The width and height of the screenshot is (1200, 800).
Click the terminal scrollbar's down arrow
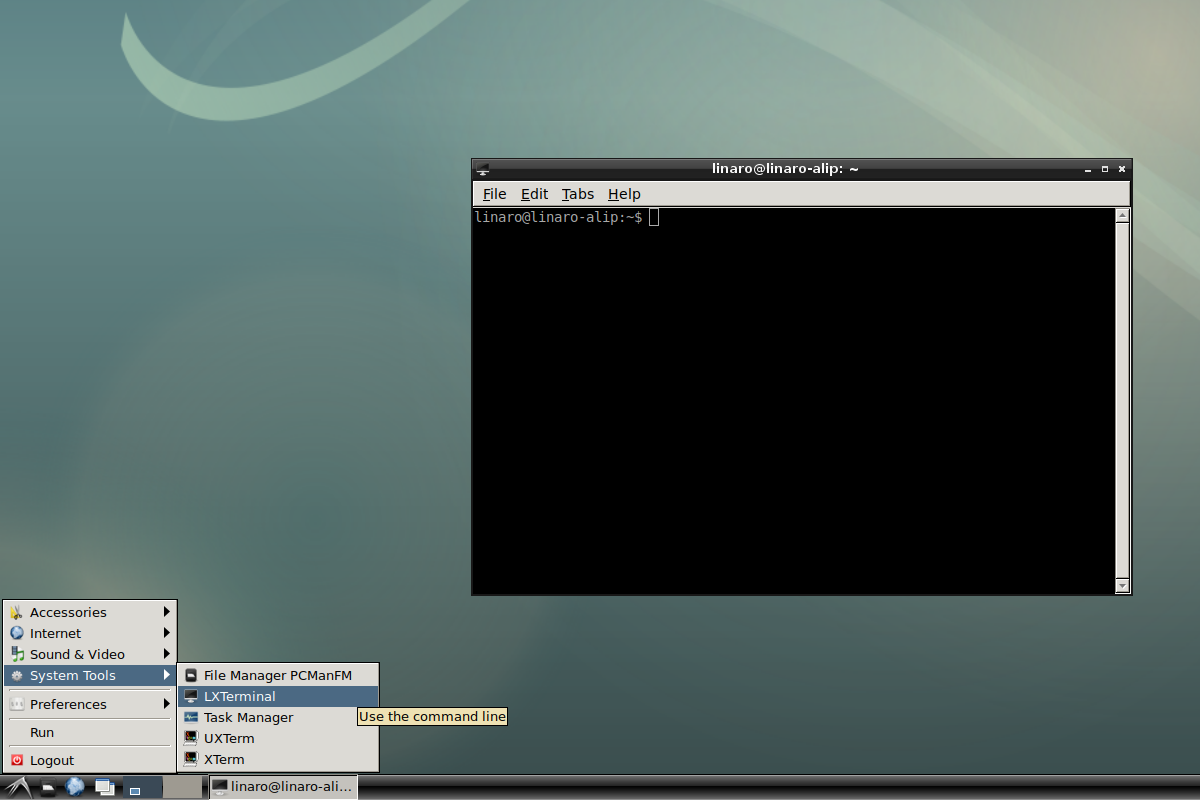[1122, 585]
